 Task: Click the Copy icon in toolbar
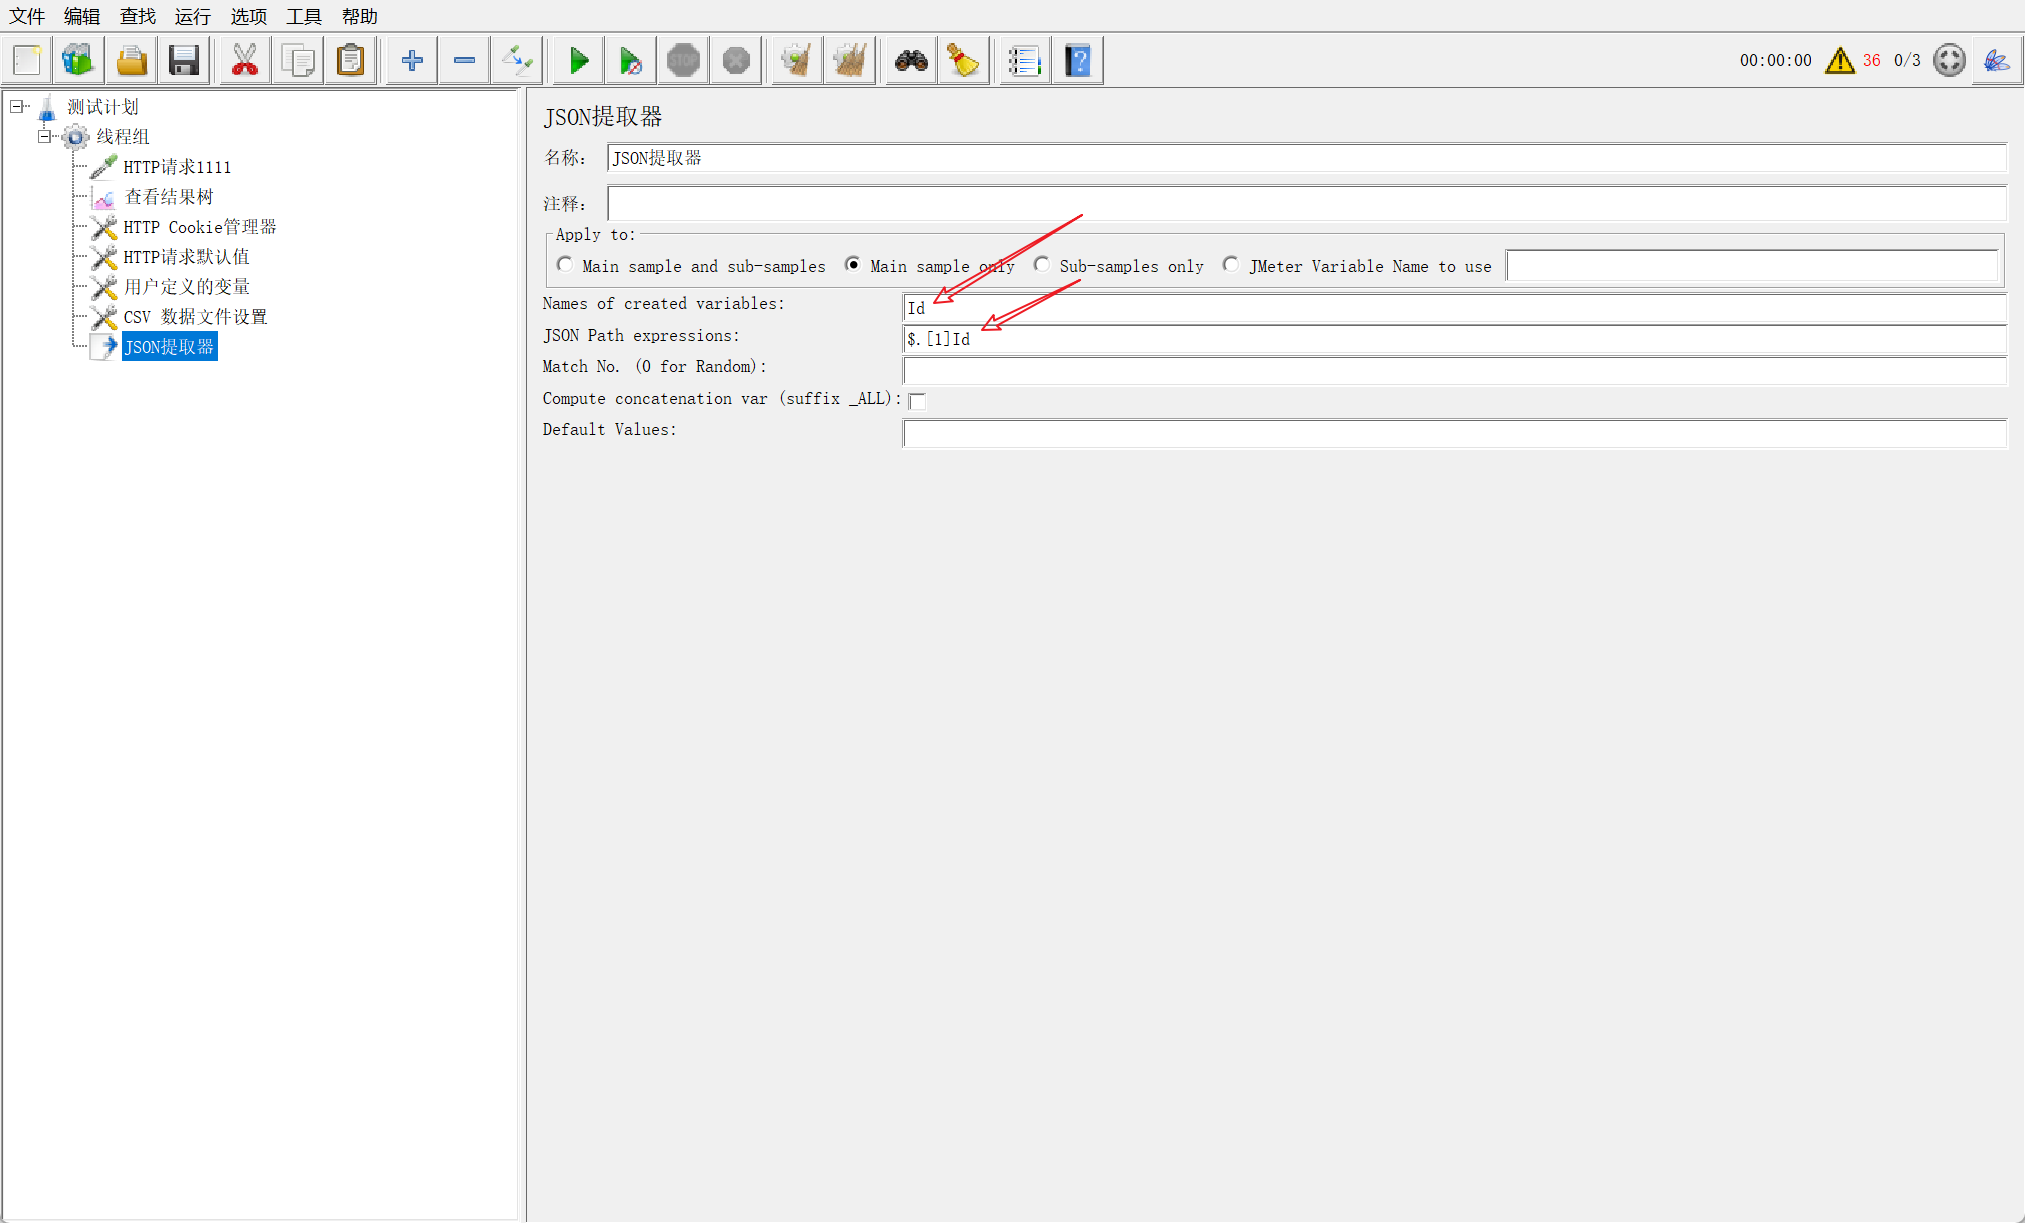(x=297, y=61)
